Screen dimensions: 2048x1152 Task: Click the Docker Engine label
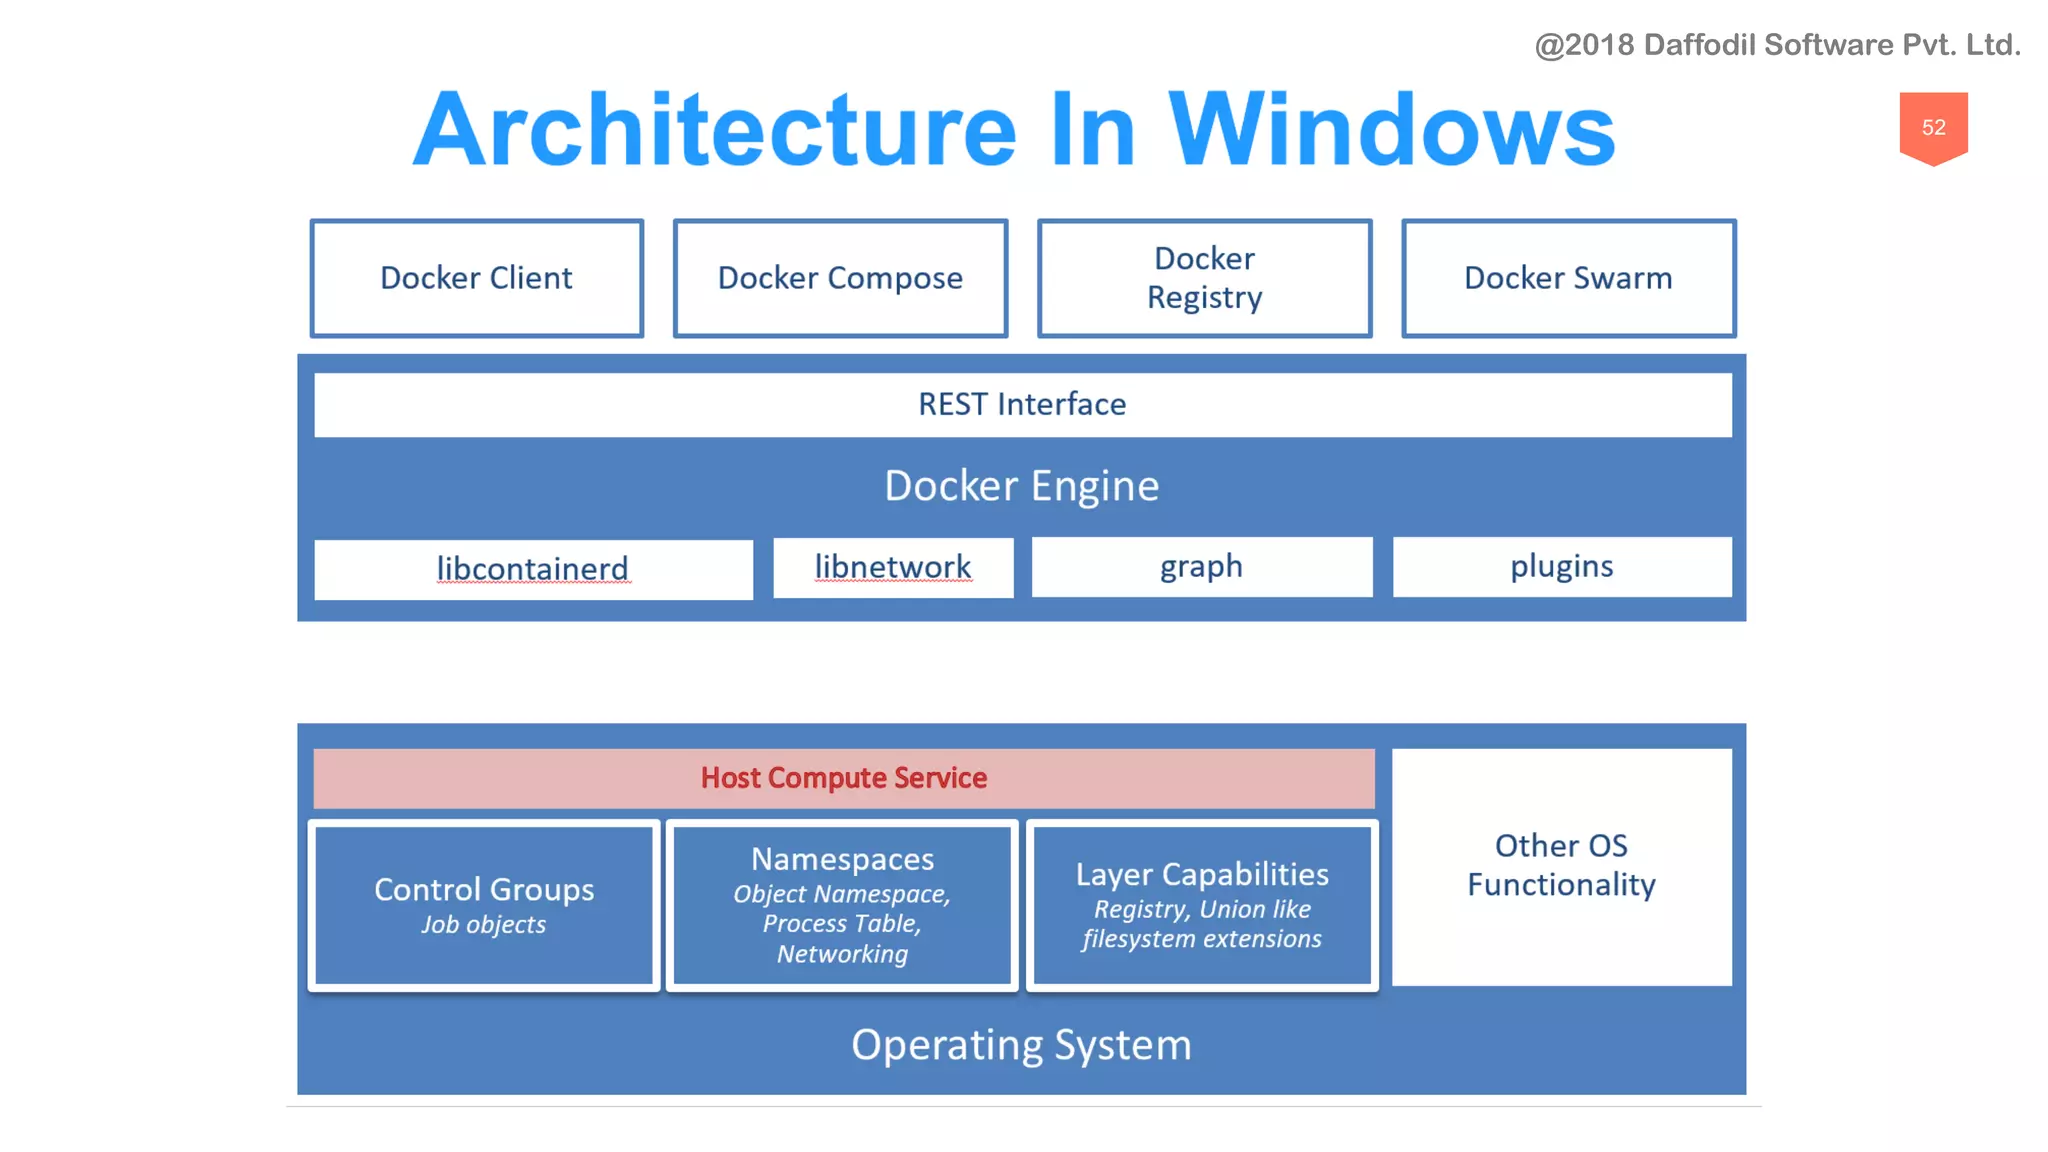pos(1021,486)
